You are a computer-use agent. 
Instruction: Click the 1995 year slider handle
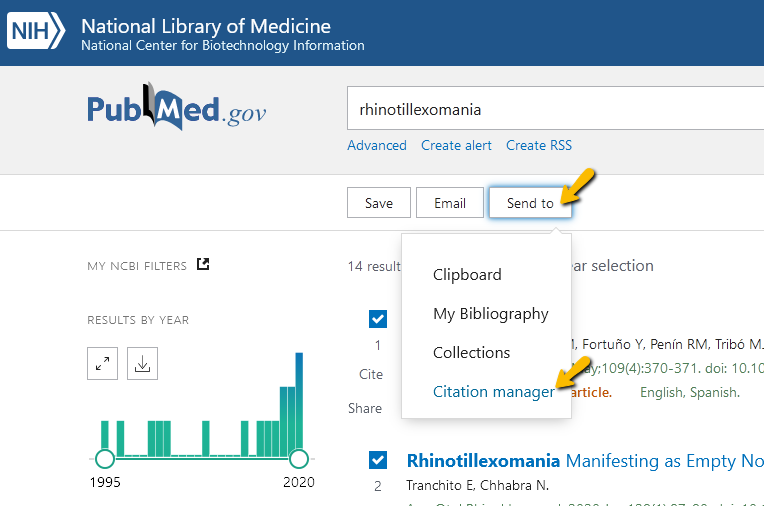pyautogui.click(x=105, y=459)
